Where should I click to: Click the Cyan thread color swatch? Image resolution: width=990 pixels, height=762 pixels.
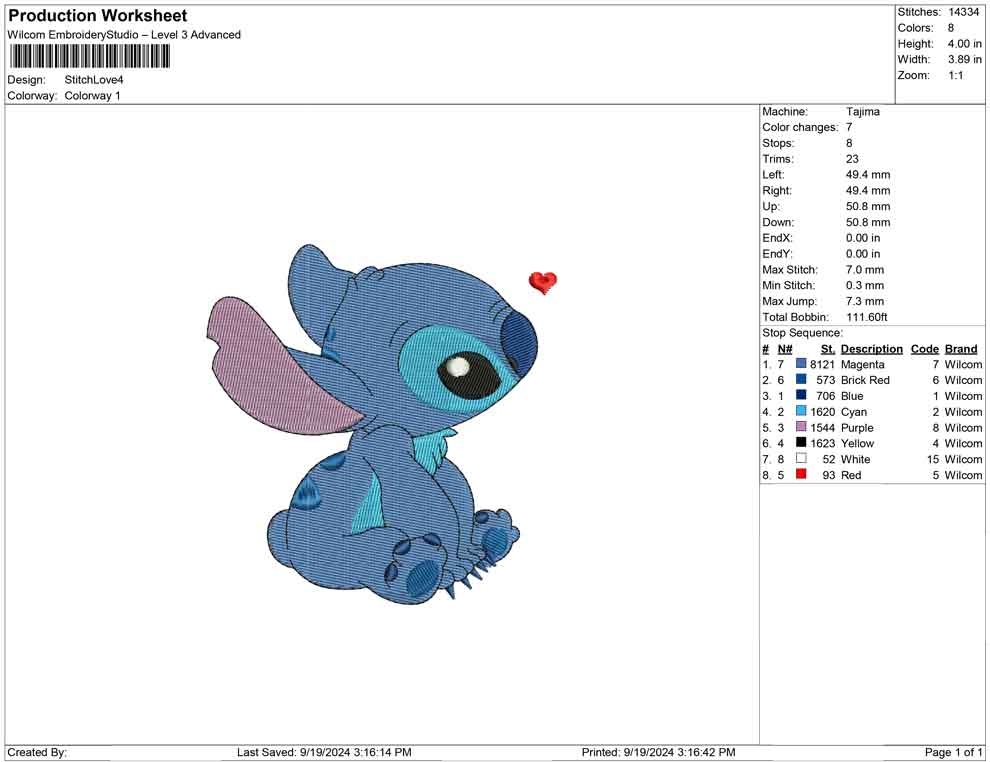[801, 412]
